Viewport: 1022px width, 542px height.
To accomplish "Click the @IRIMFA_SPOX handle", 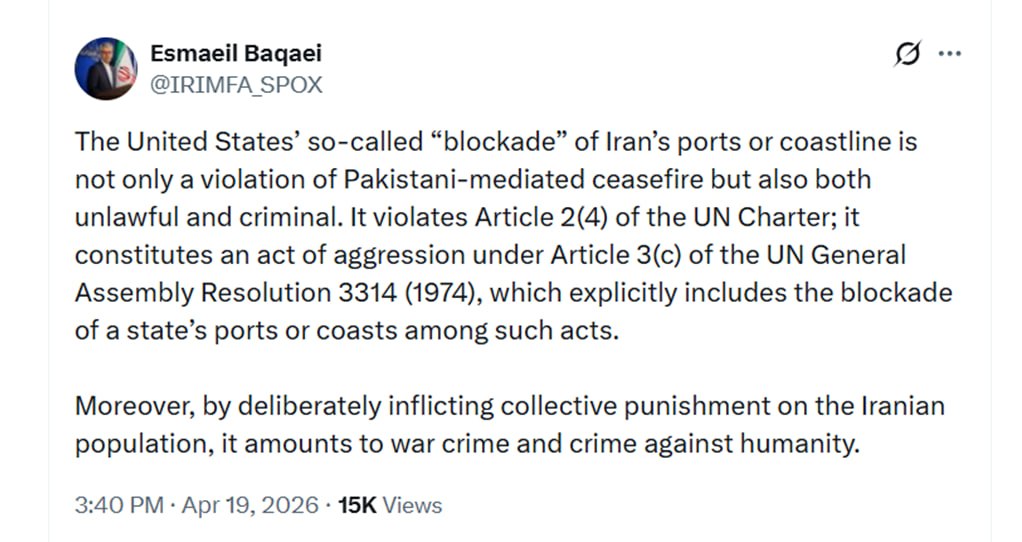I will [236, 85].
